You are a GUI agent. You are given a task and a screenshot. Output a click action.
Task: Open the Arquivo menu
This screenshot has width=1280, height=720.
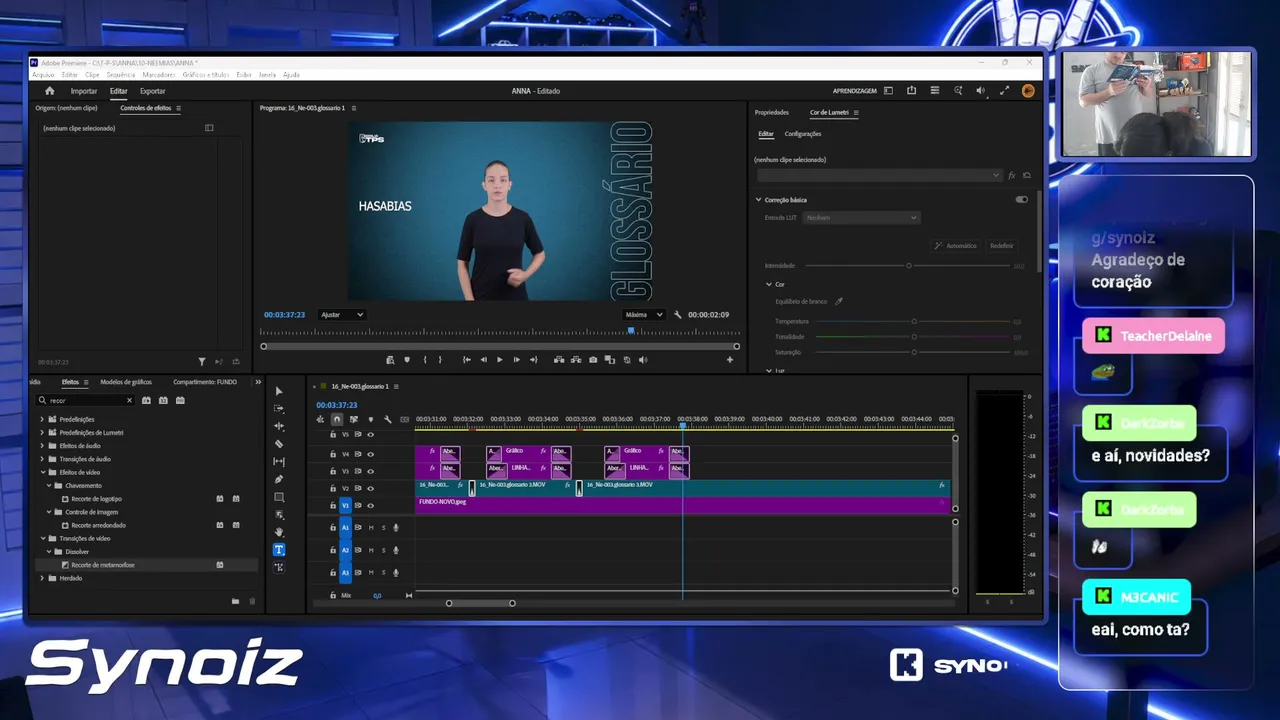tap(43, 75)
